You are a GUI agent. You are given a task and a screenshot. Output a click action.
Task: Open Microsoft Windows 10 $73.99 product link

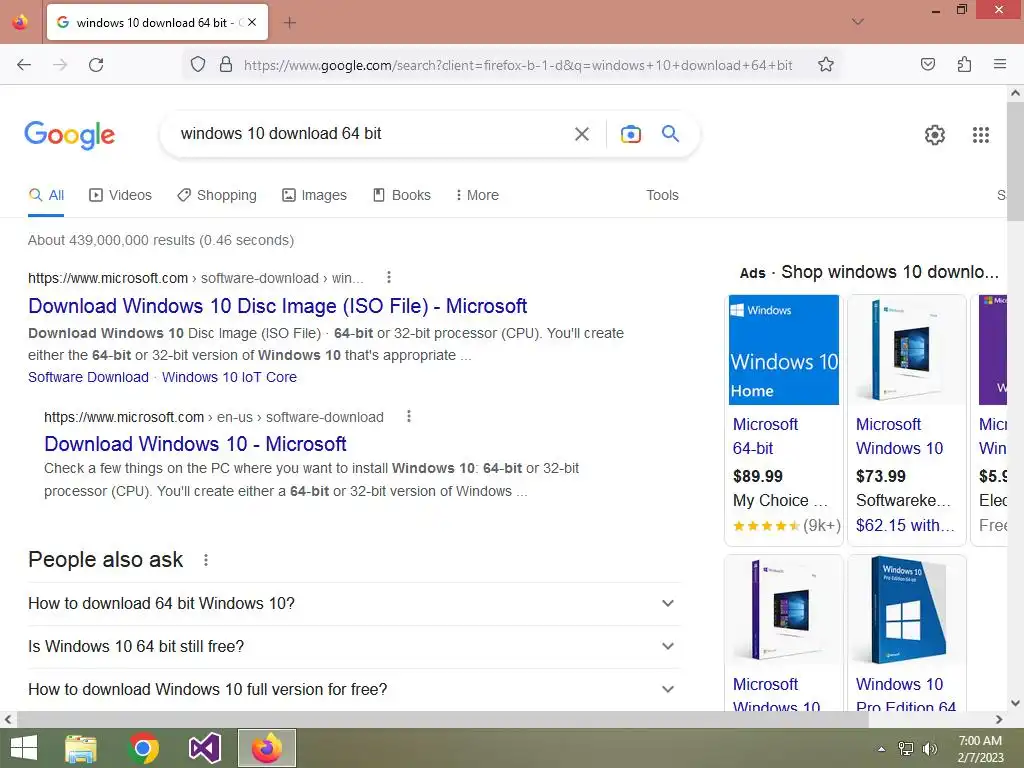tap(899, 436)
